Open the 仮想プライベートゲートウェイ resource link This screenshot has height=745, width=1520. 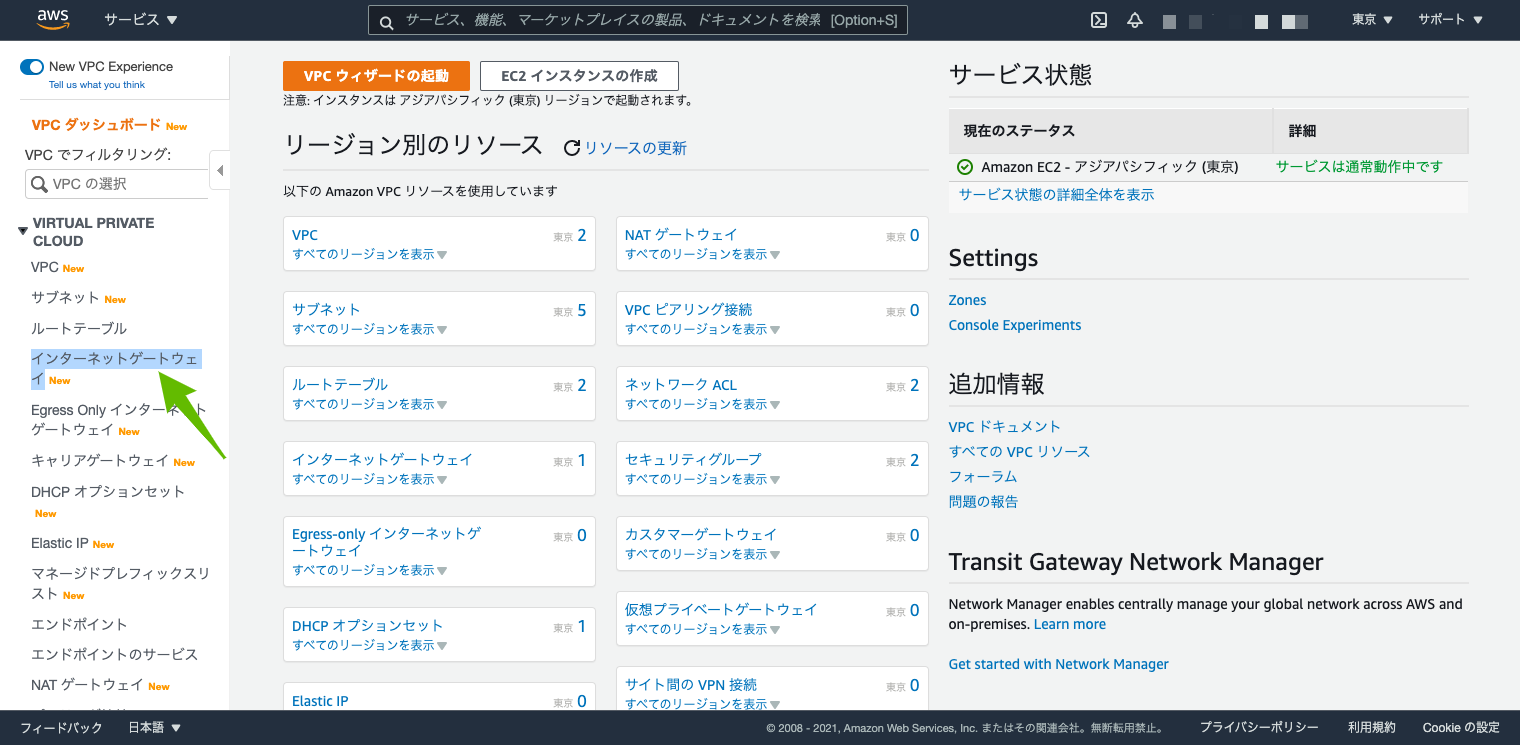721,610
